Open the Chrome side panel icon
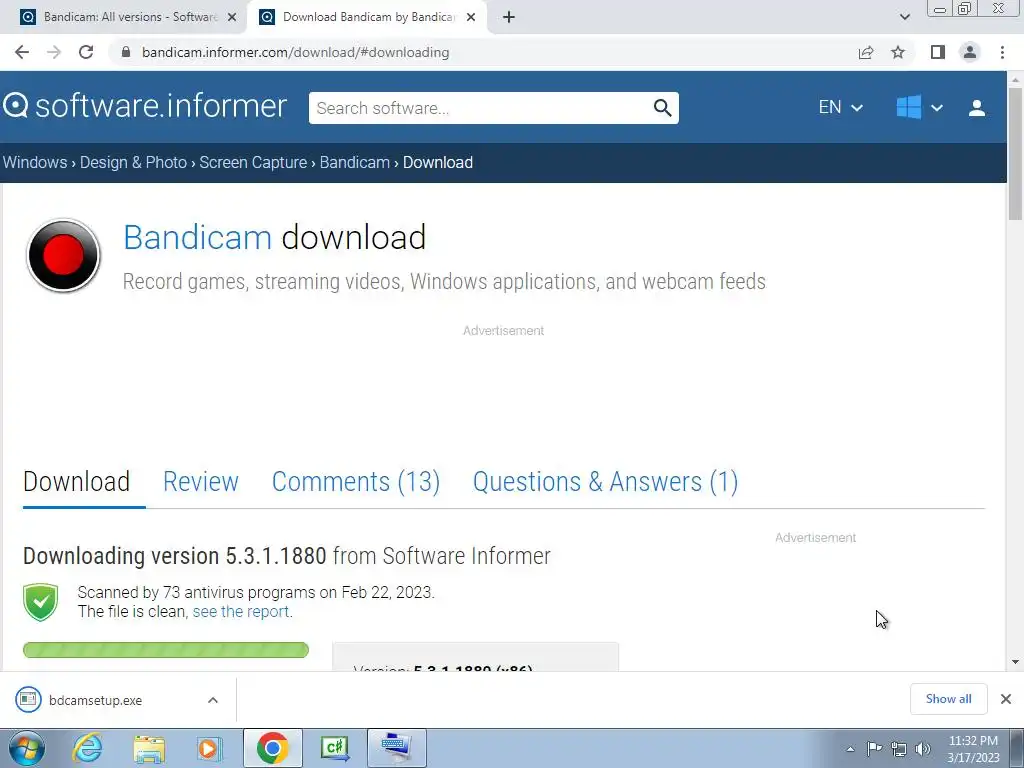Screen dimensions: 1024x768 coord(938,52)
